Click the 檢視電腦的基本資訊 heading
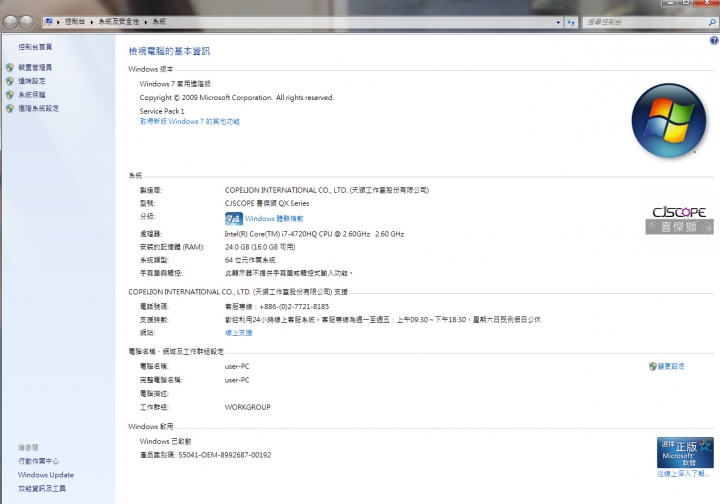The width and height of the screenshot is (720, 504). click(x=169, y=51)
